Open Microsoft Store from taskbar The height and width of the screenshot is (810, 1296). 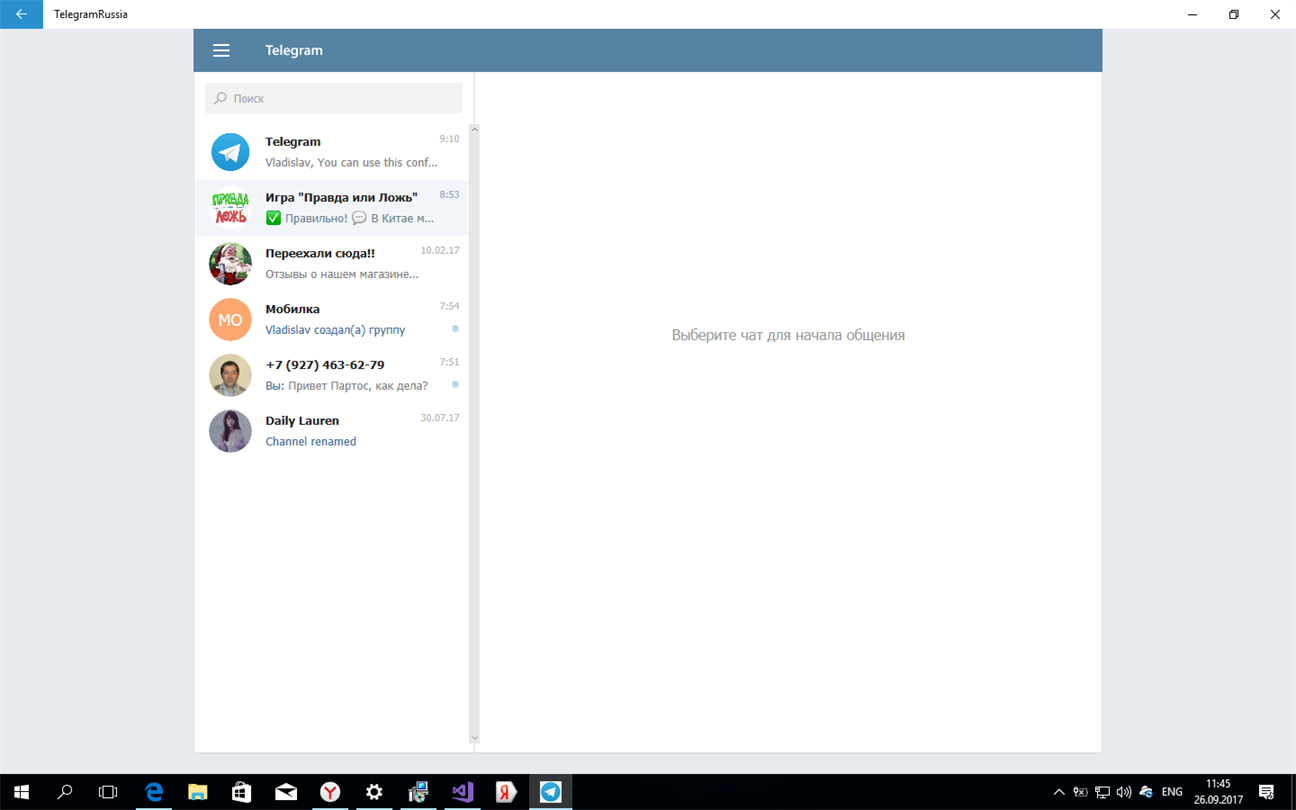pos(242,792)
